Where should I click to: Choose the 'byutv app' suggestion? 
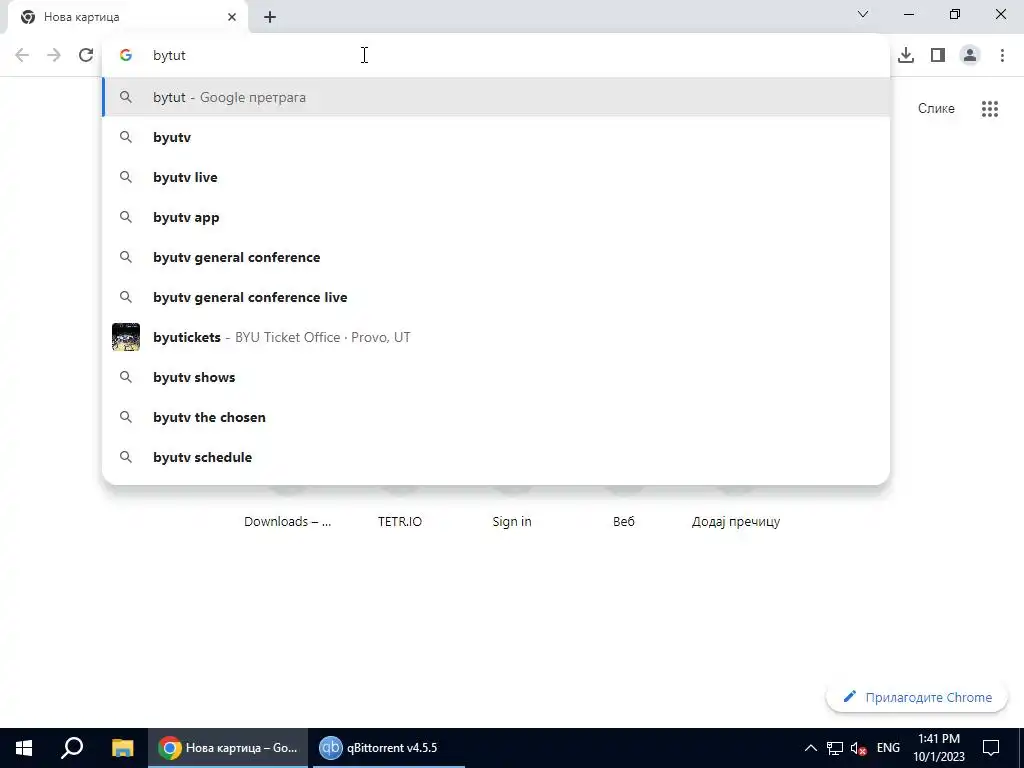[x=496, y=217]
